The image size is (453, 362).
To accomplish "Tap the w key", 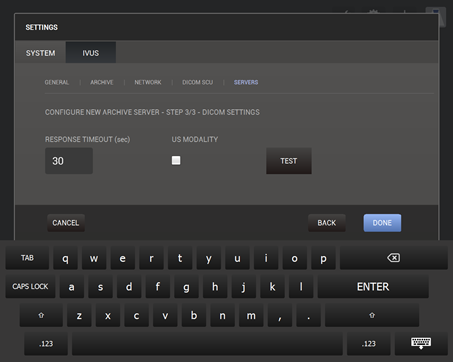I will tap(94, 258).
